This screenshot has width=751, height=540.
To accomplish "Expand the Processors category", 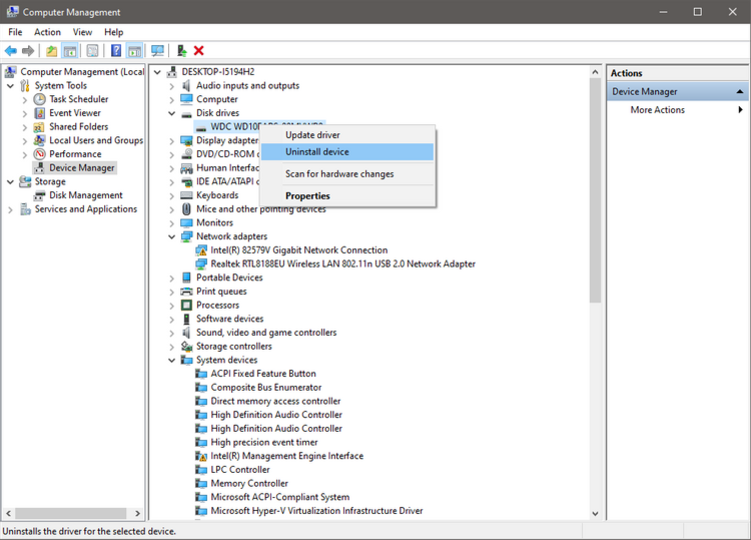I will point(171,305).
